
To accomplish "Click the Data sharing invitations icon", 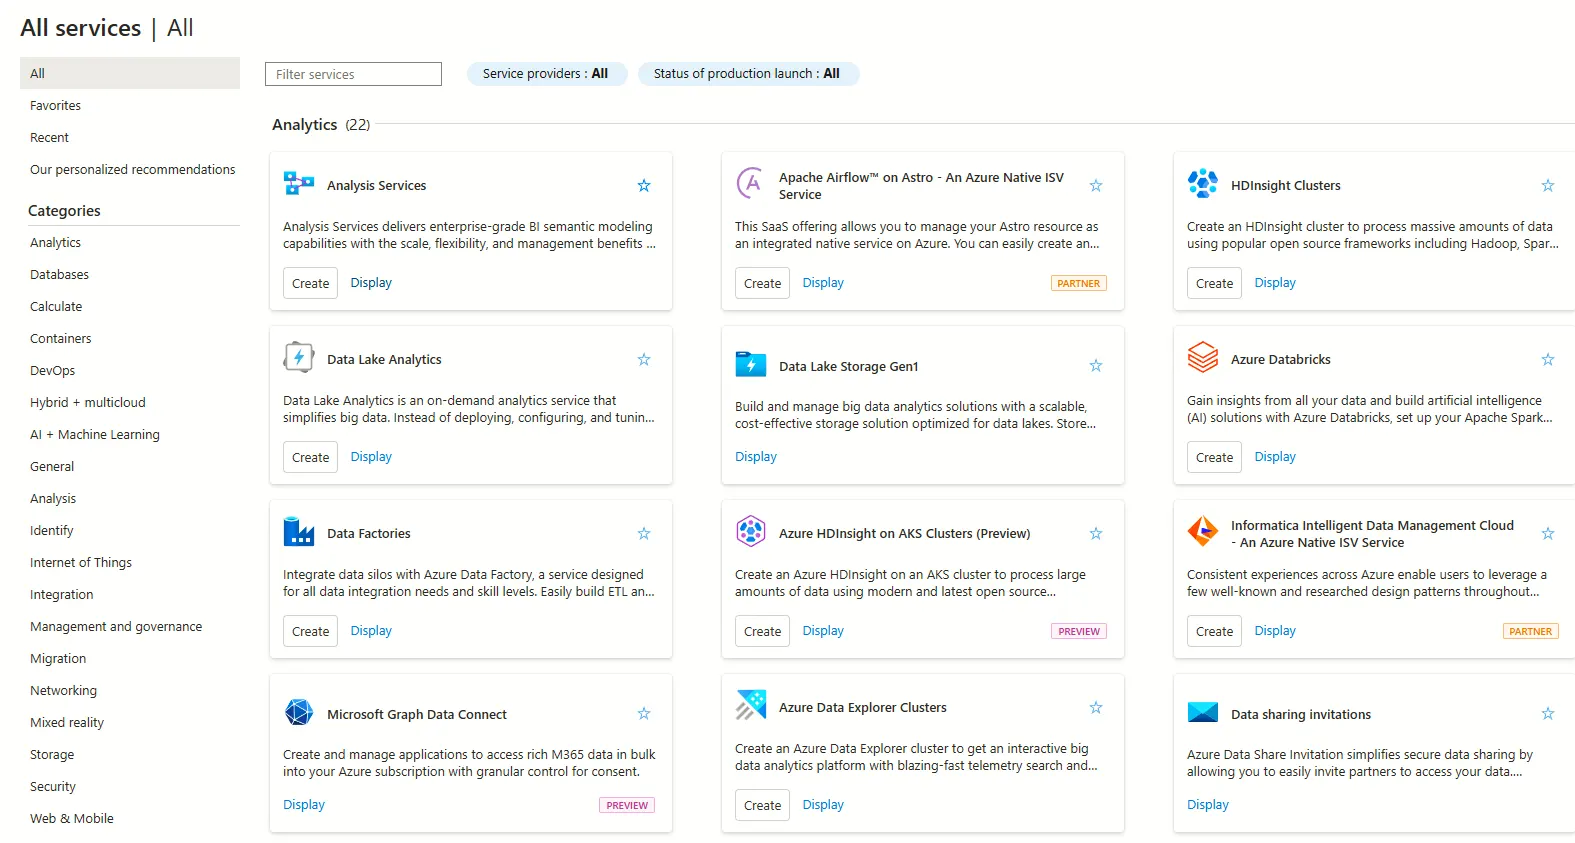I will pos(1203,713).
